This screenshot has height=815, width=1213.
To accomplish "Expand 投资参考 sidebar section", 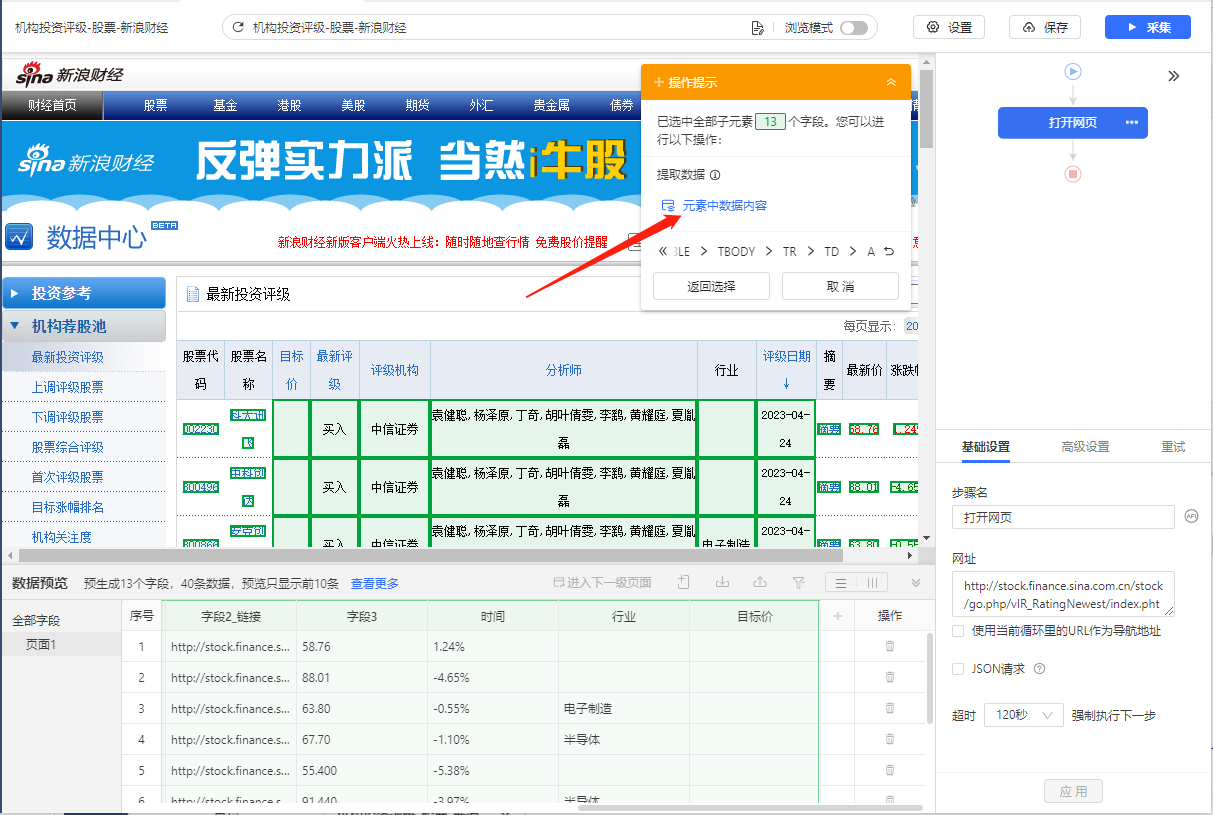I will pyautogui.click(x=84, y=293).
